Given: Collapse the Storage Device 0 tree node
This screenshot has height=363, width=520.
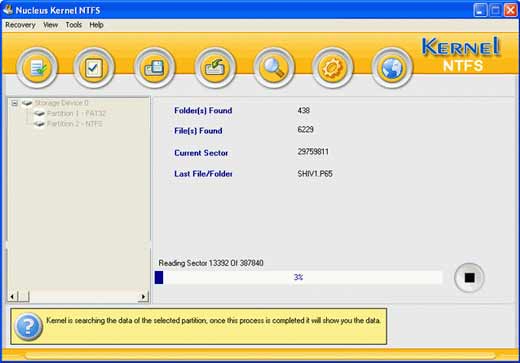Looking at the screenshot, I should click(14, 103).
